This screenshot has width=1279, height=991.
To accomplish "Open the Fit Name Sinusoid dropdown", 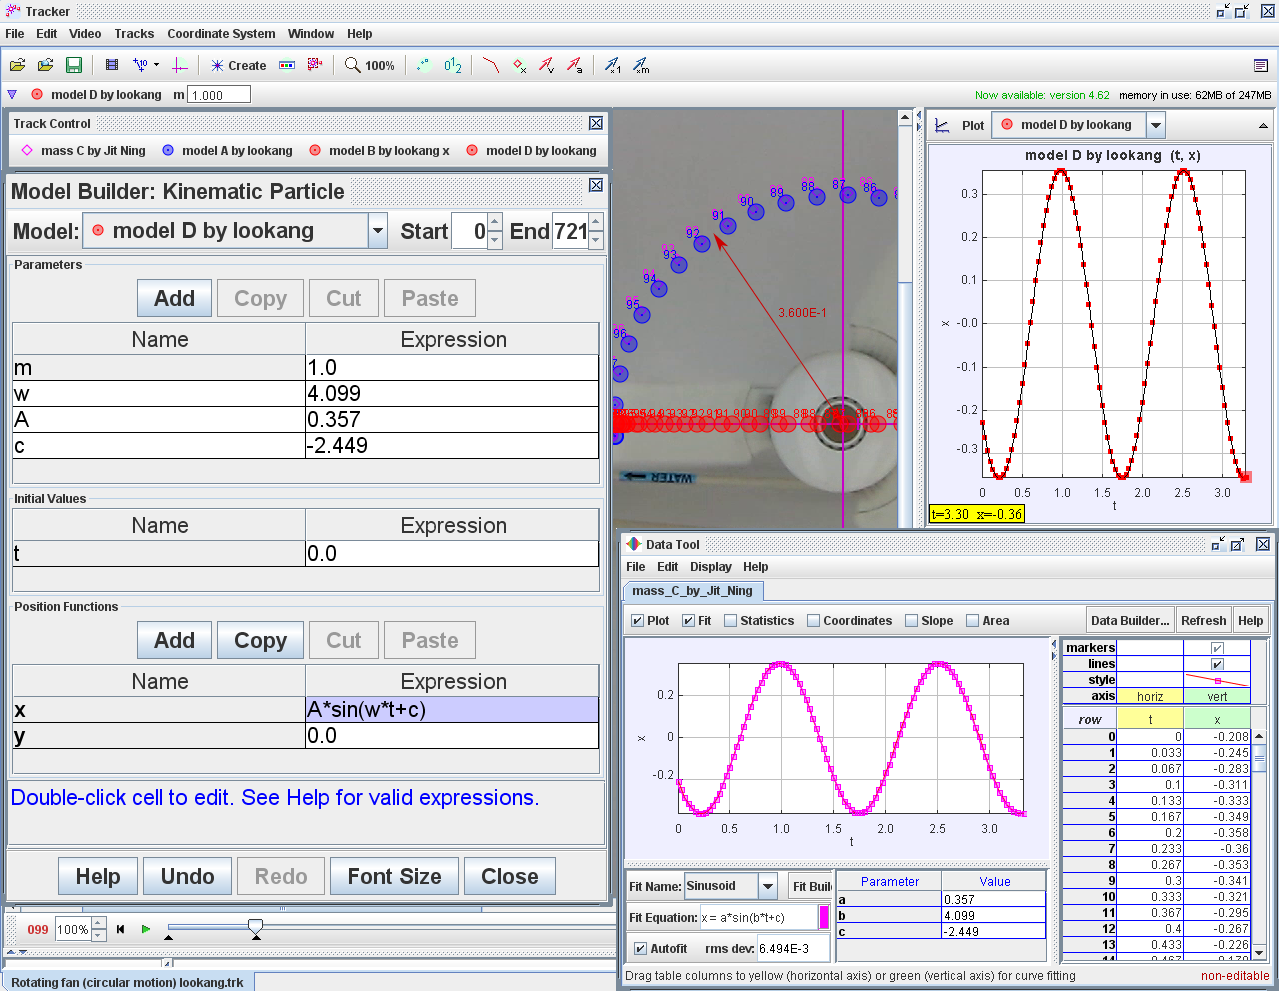I will pyautogui.click(x=765, y=886).
